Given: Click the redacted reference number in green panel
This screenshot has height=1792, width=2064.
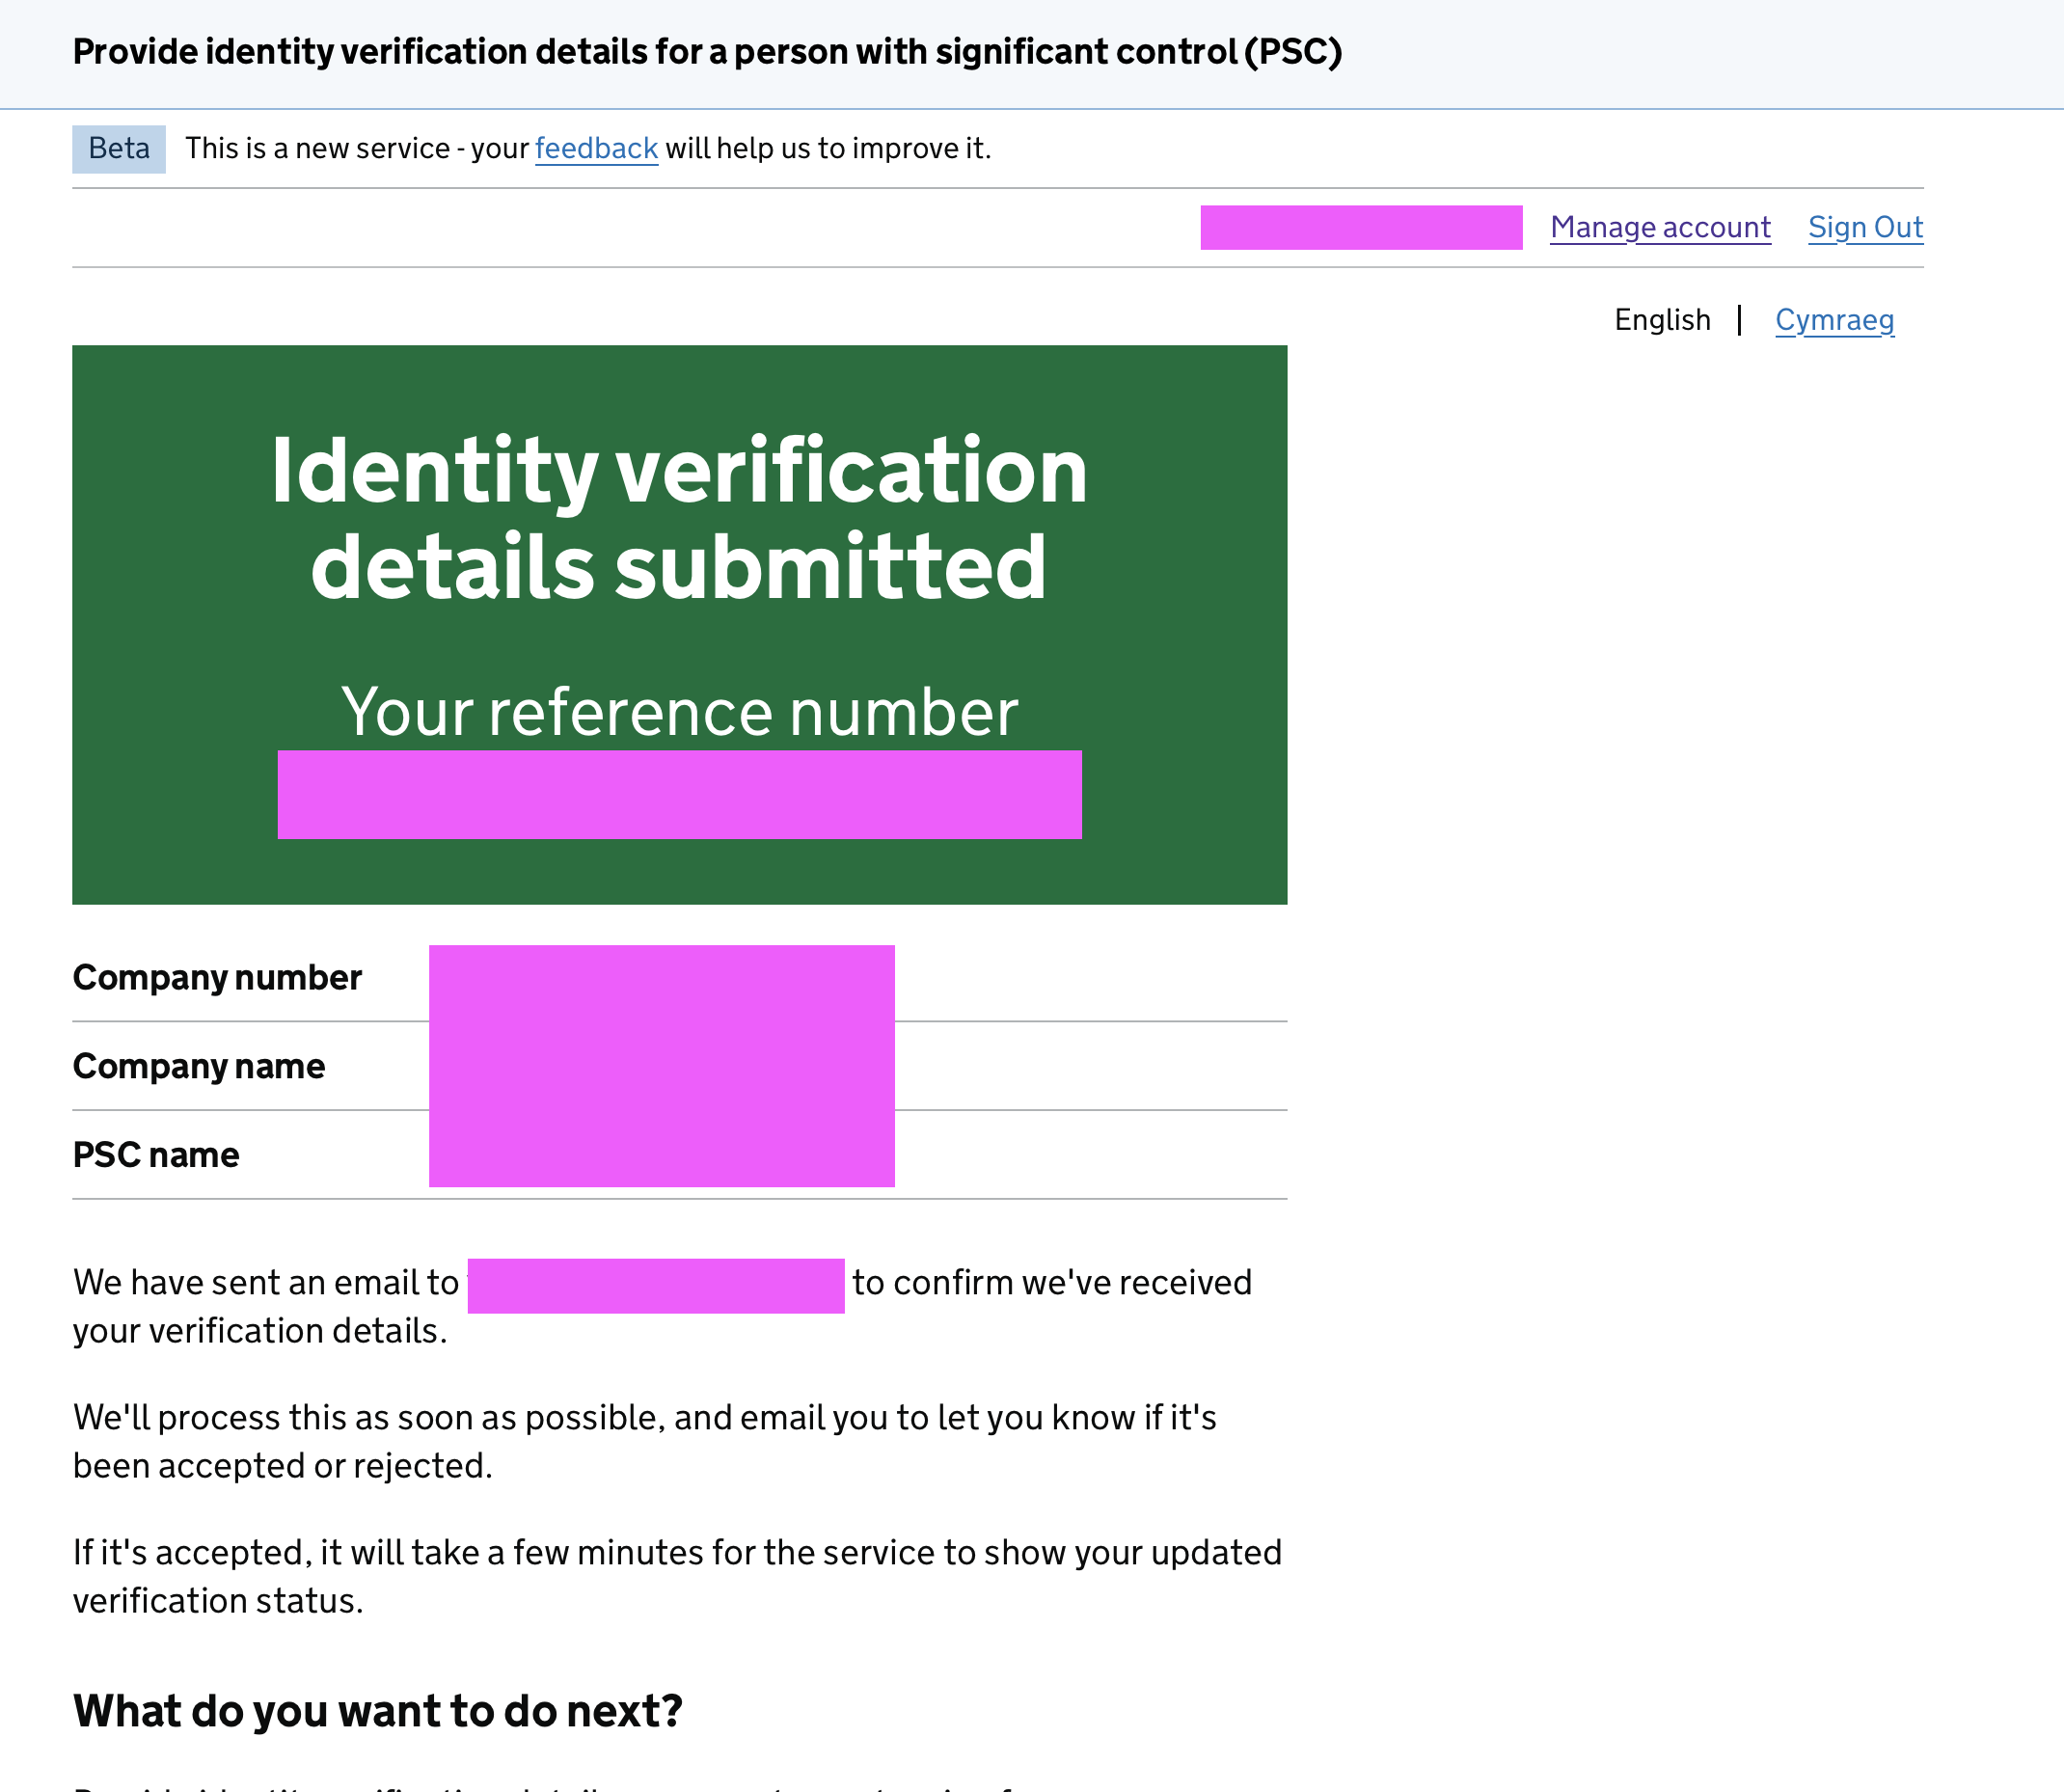Looking at the screenshot, I should point(679,794).
